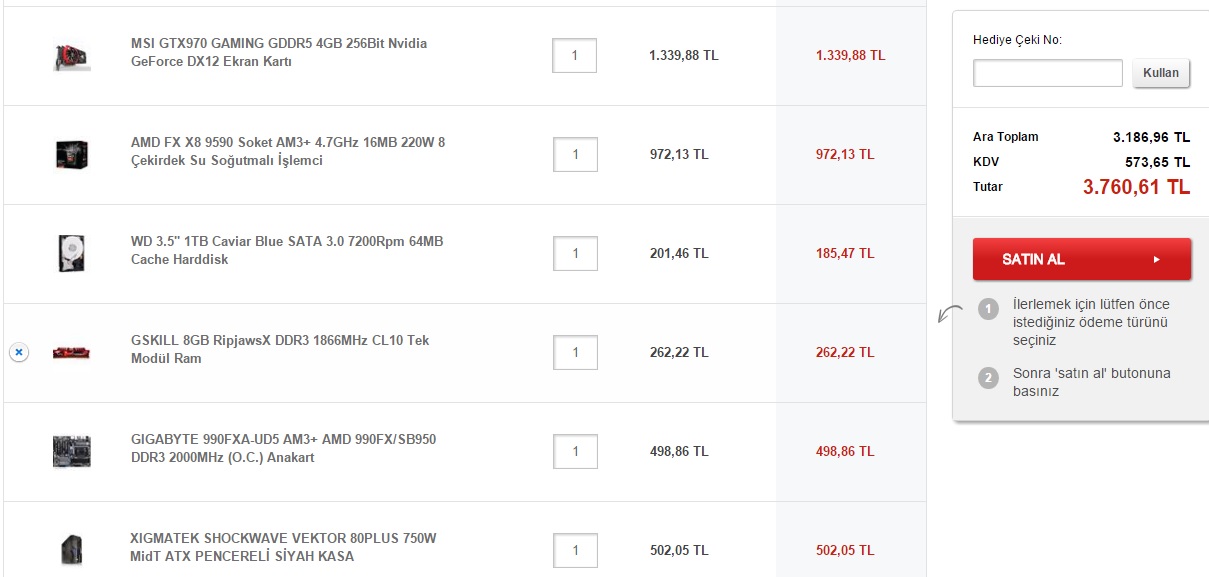Screen dimensions: 1209x577
Task: Click the arrow on the SATIN AL button
Action: point(1156,259)
